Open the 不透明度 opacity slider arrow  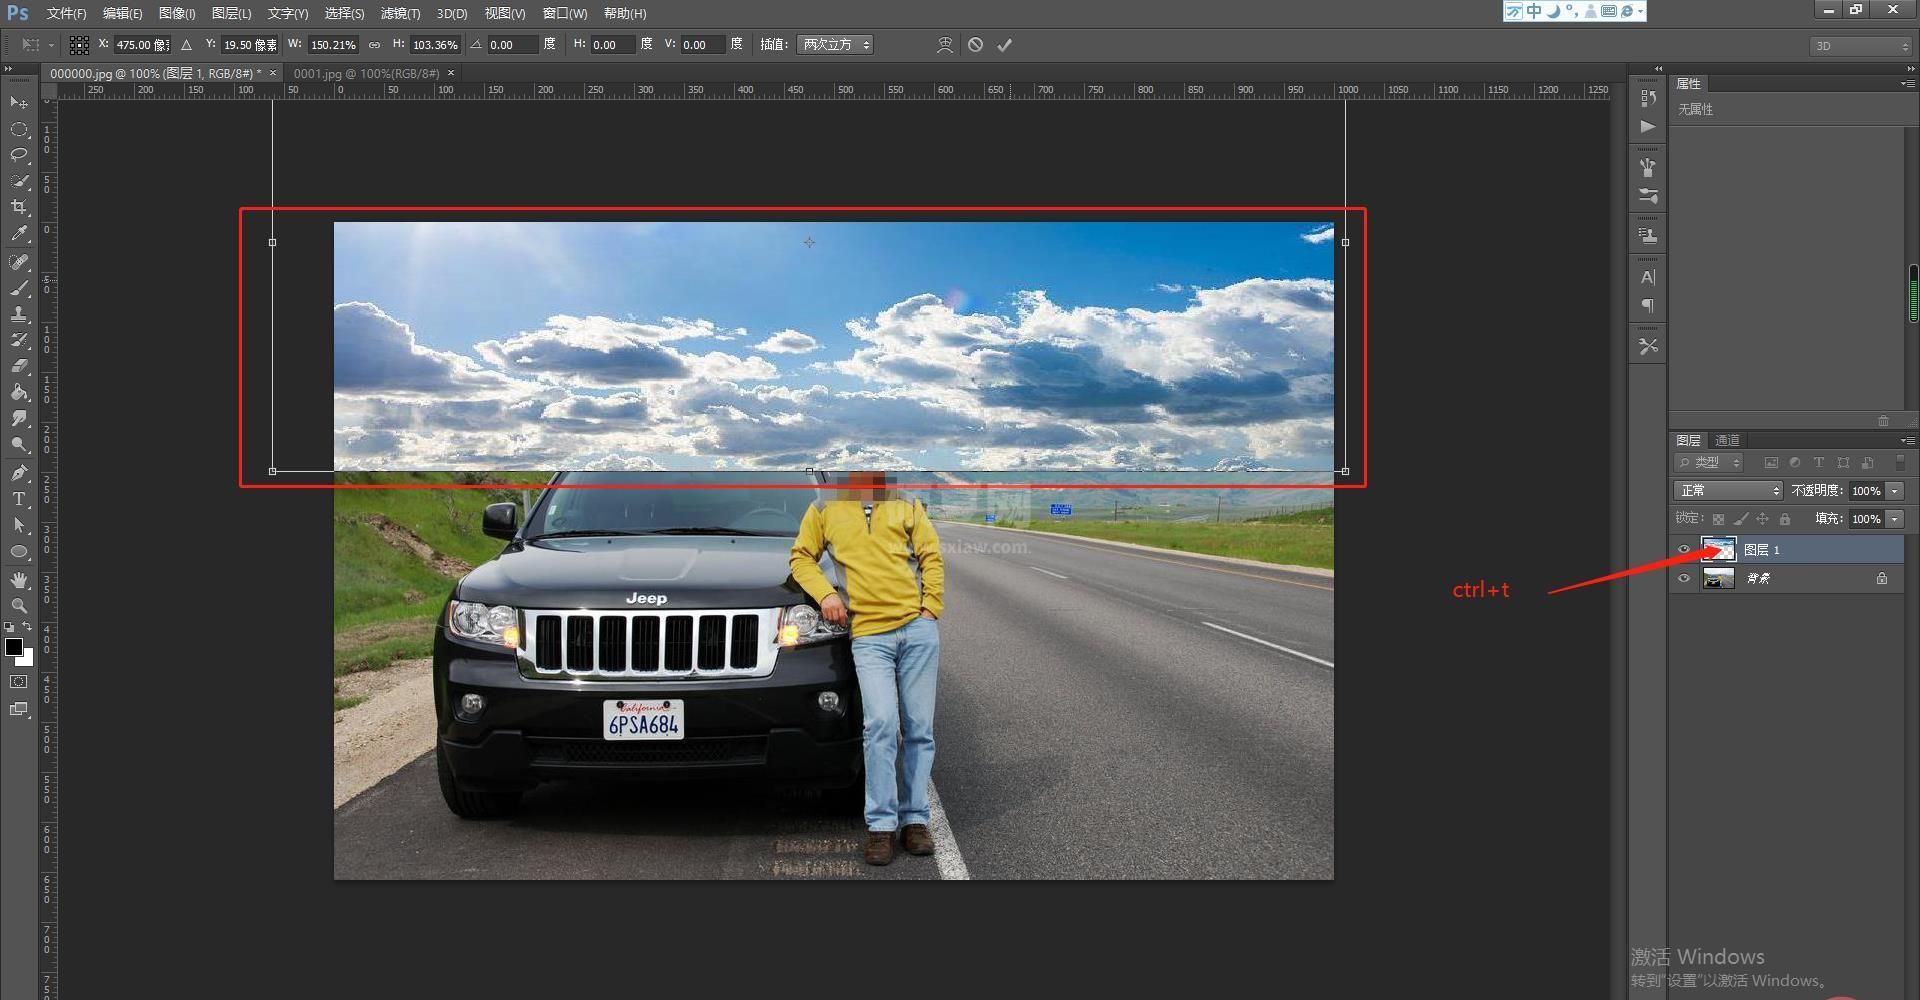1895,491
